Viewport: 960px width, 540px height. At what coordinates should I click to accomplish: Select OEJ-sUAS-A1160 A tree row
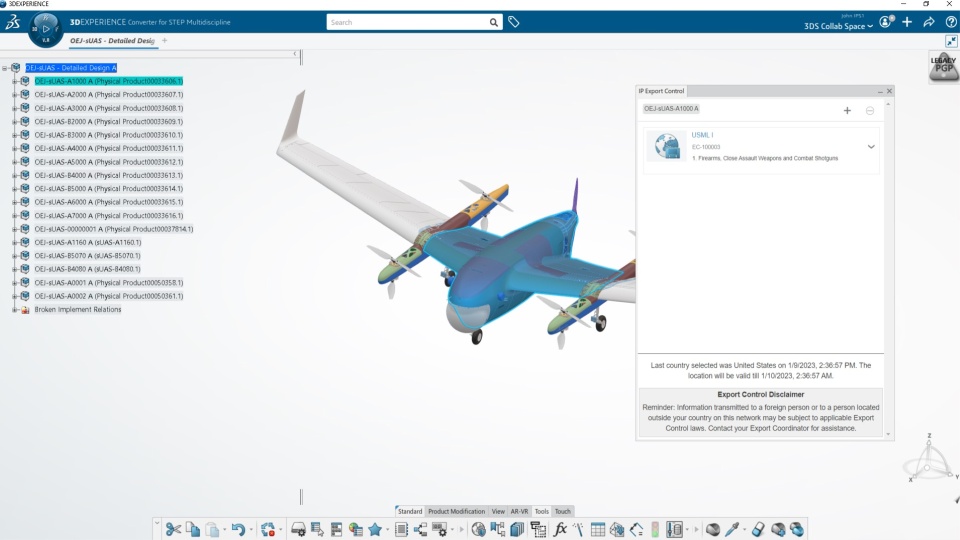88,242
